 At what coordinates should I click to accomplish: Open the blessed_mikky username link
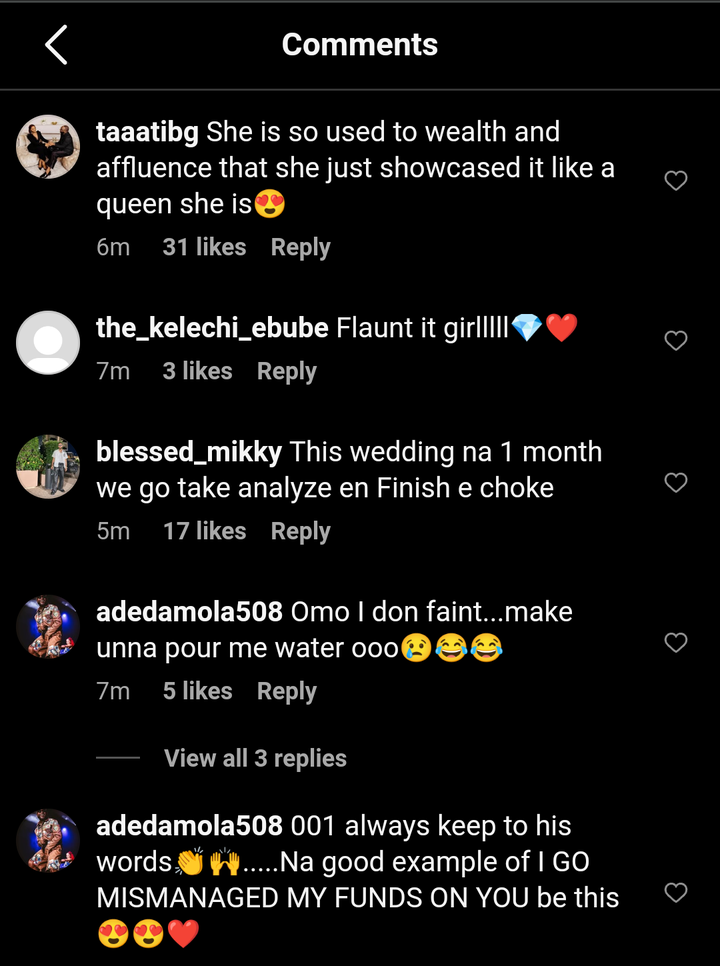coord(190,452)
